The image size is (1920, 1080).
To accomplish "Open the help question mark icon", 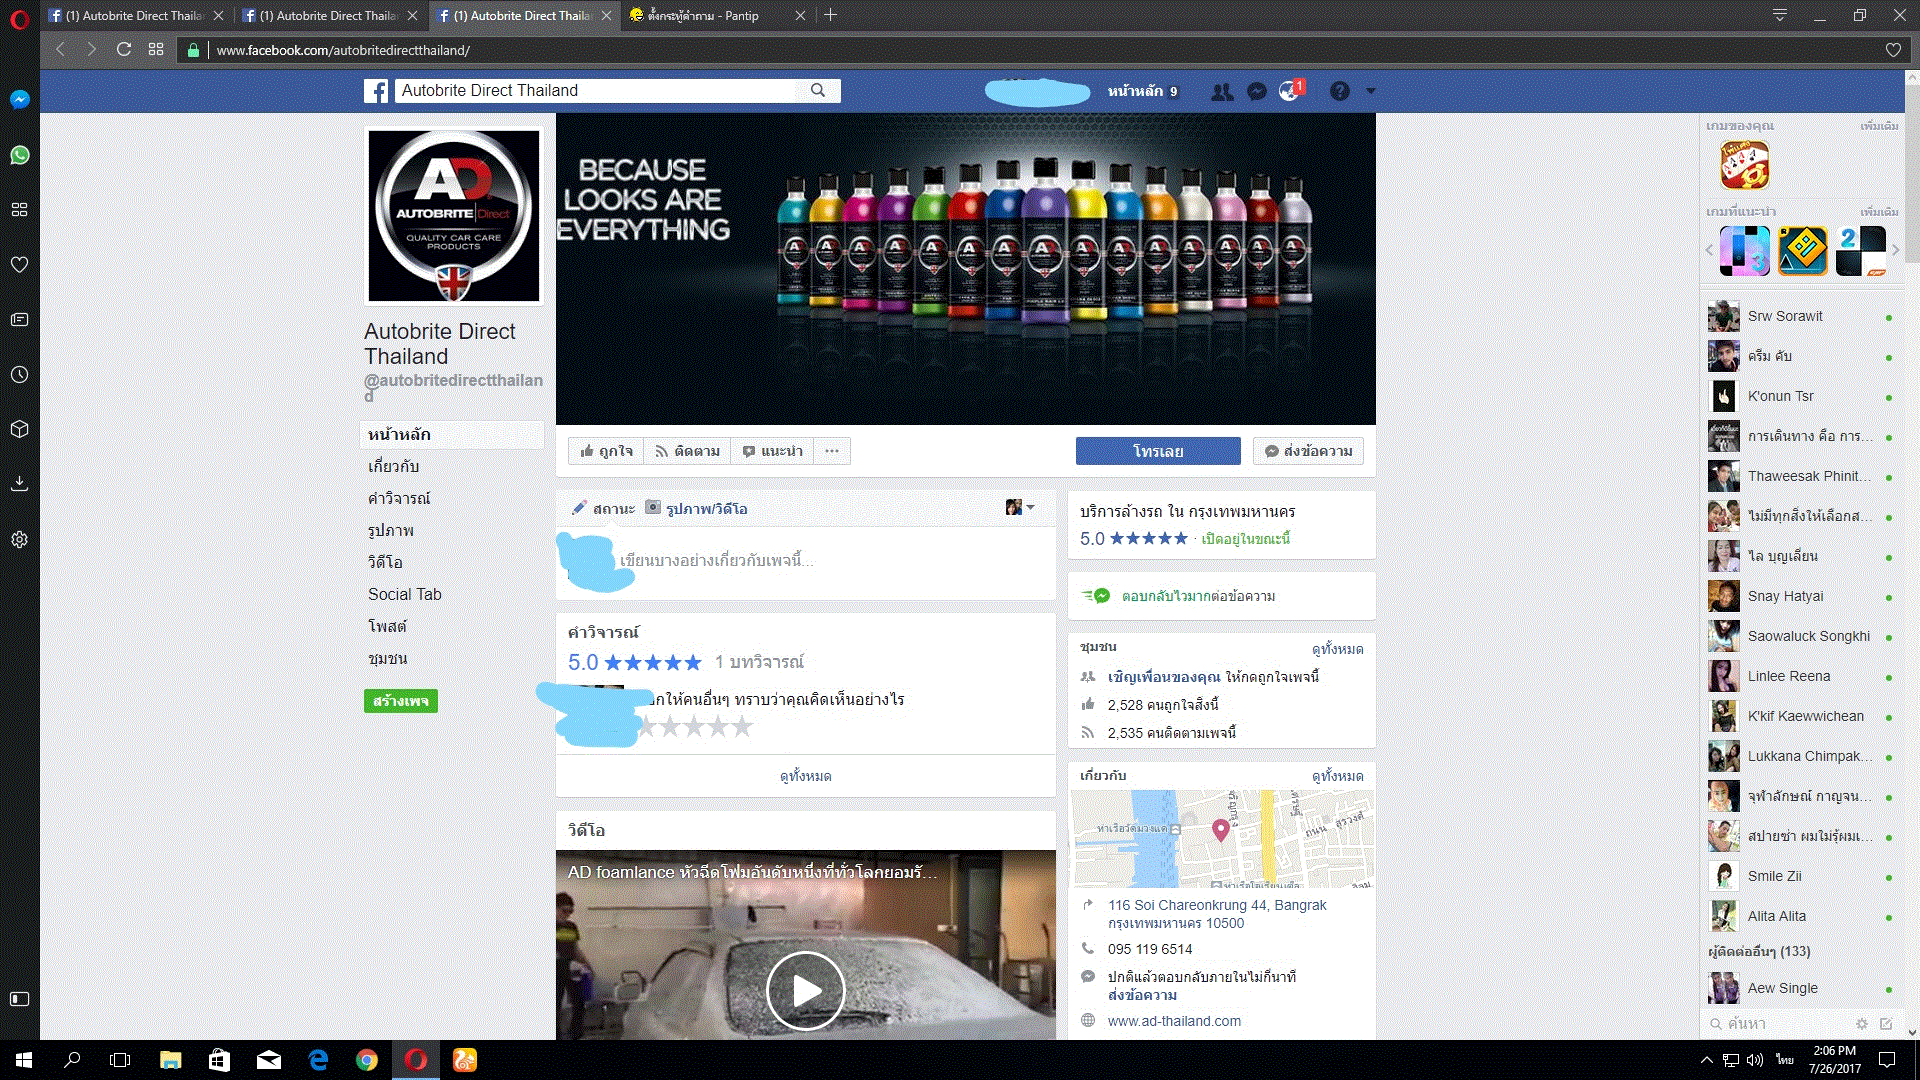I will (1340, 91).
